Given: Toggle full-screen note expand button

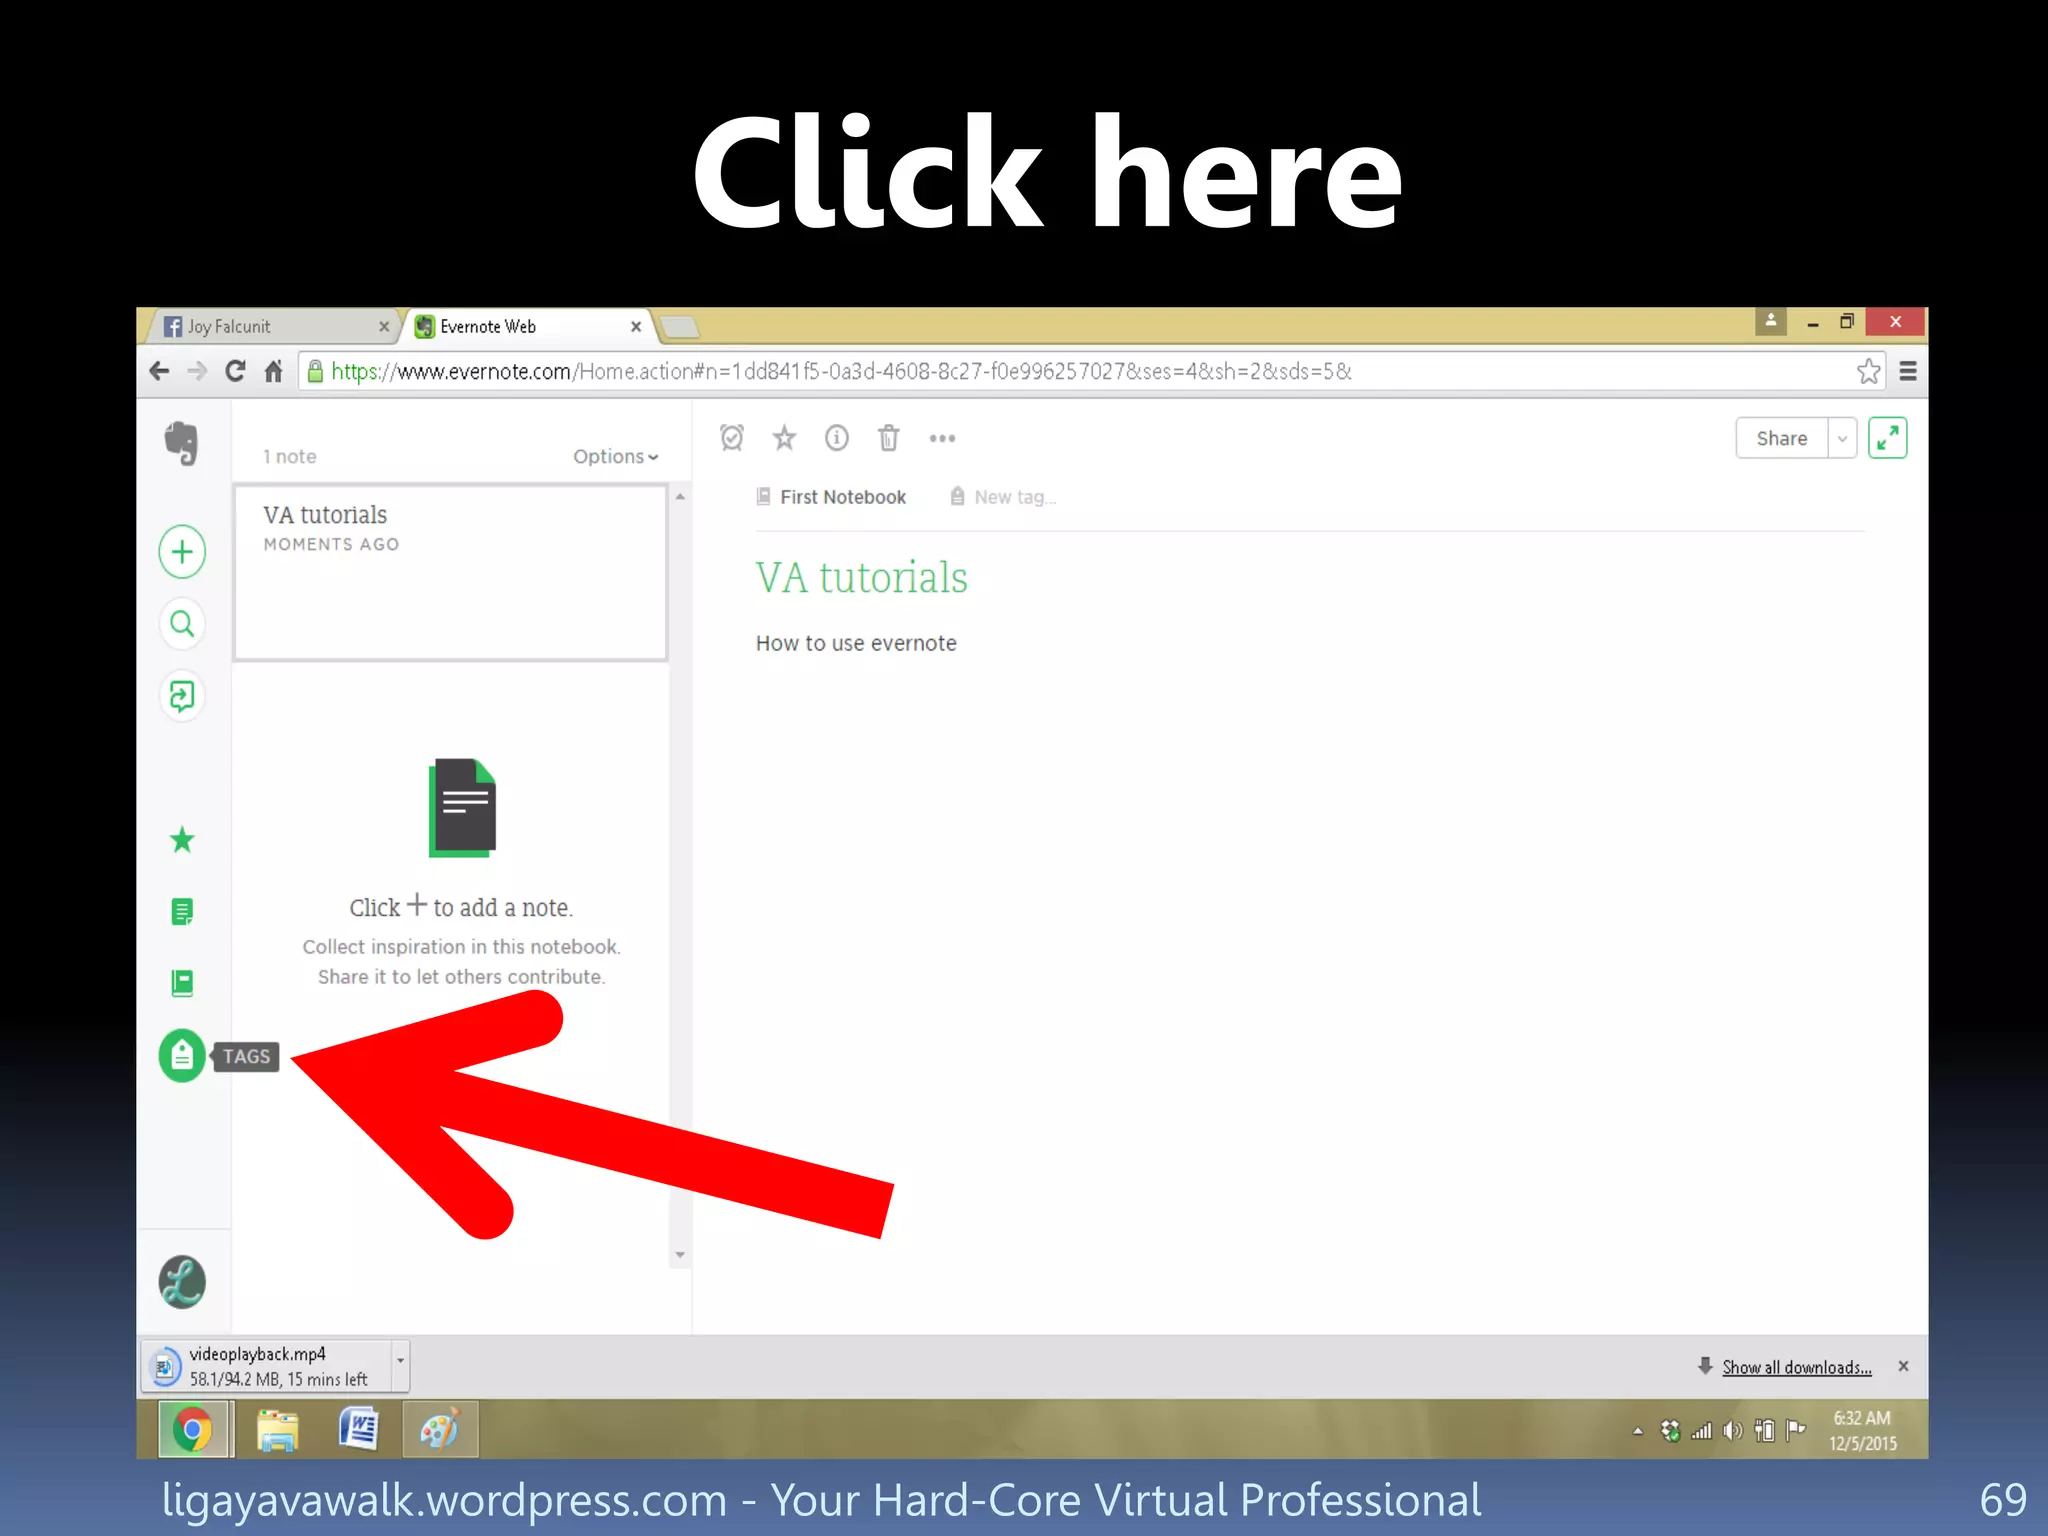Looking at the screenshot, I should (x=1887, y=438).
